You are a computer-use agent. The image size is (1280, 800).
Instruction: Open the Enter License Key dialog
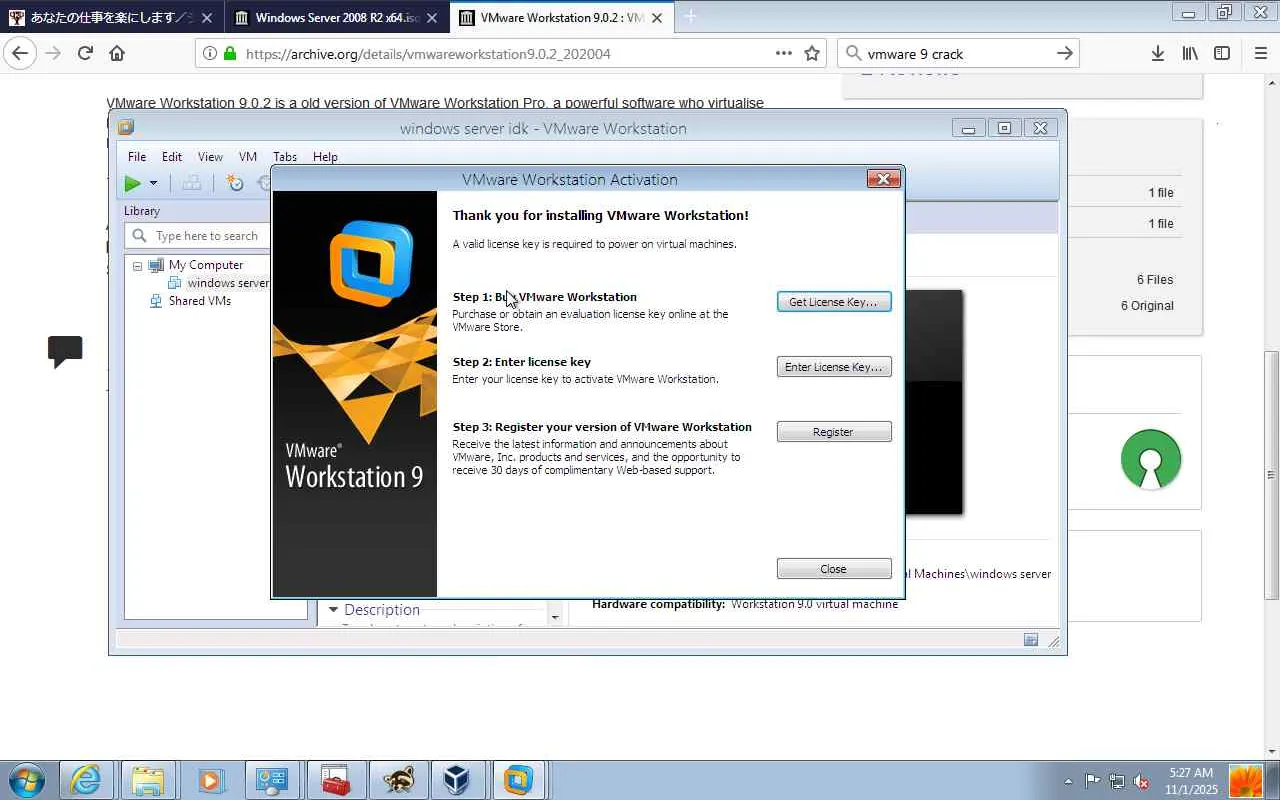pyautogui.click(x=834, y=367)
